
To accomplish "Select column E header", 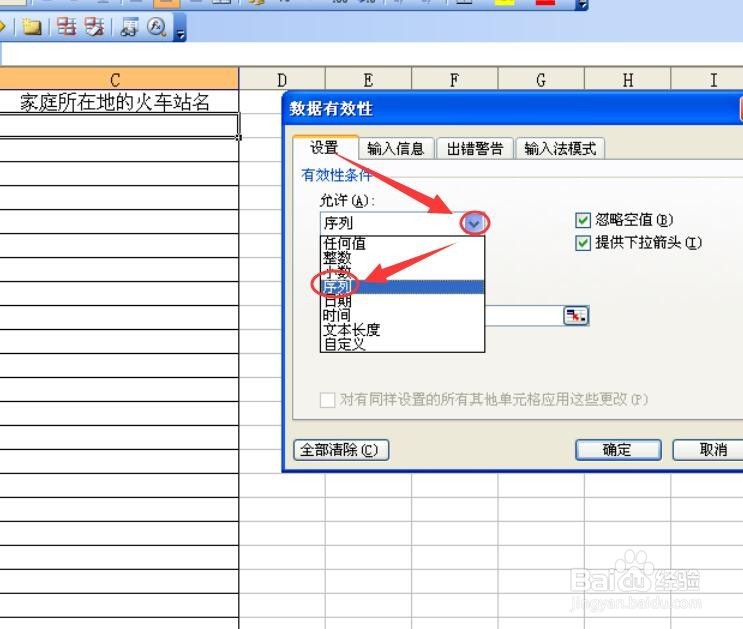I will [x=368, y=79].
